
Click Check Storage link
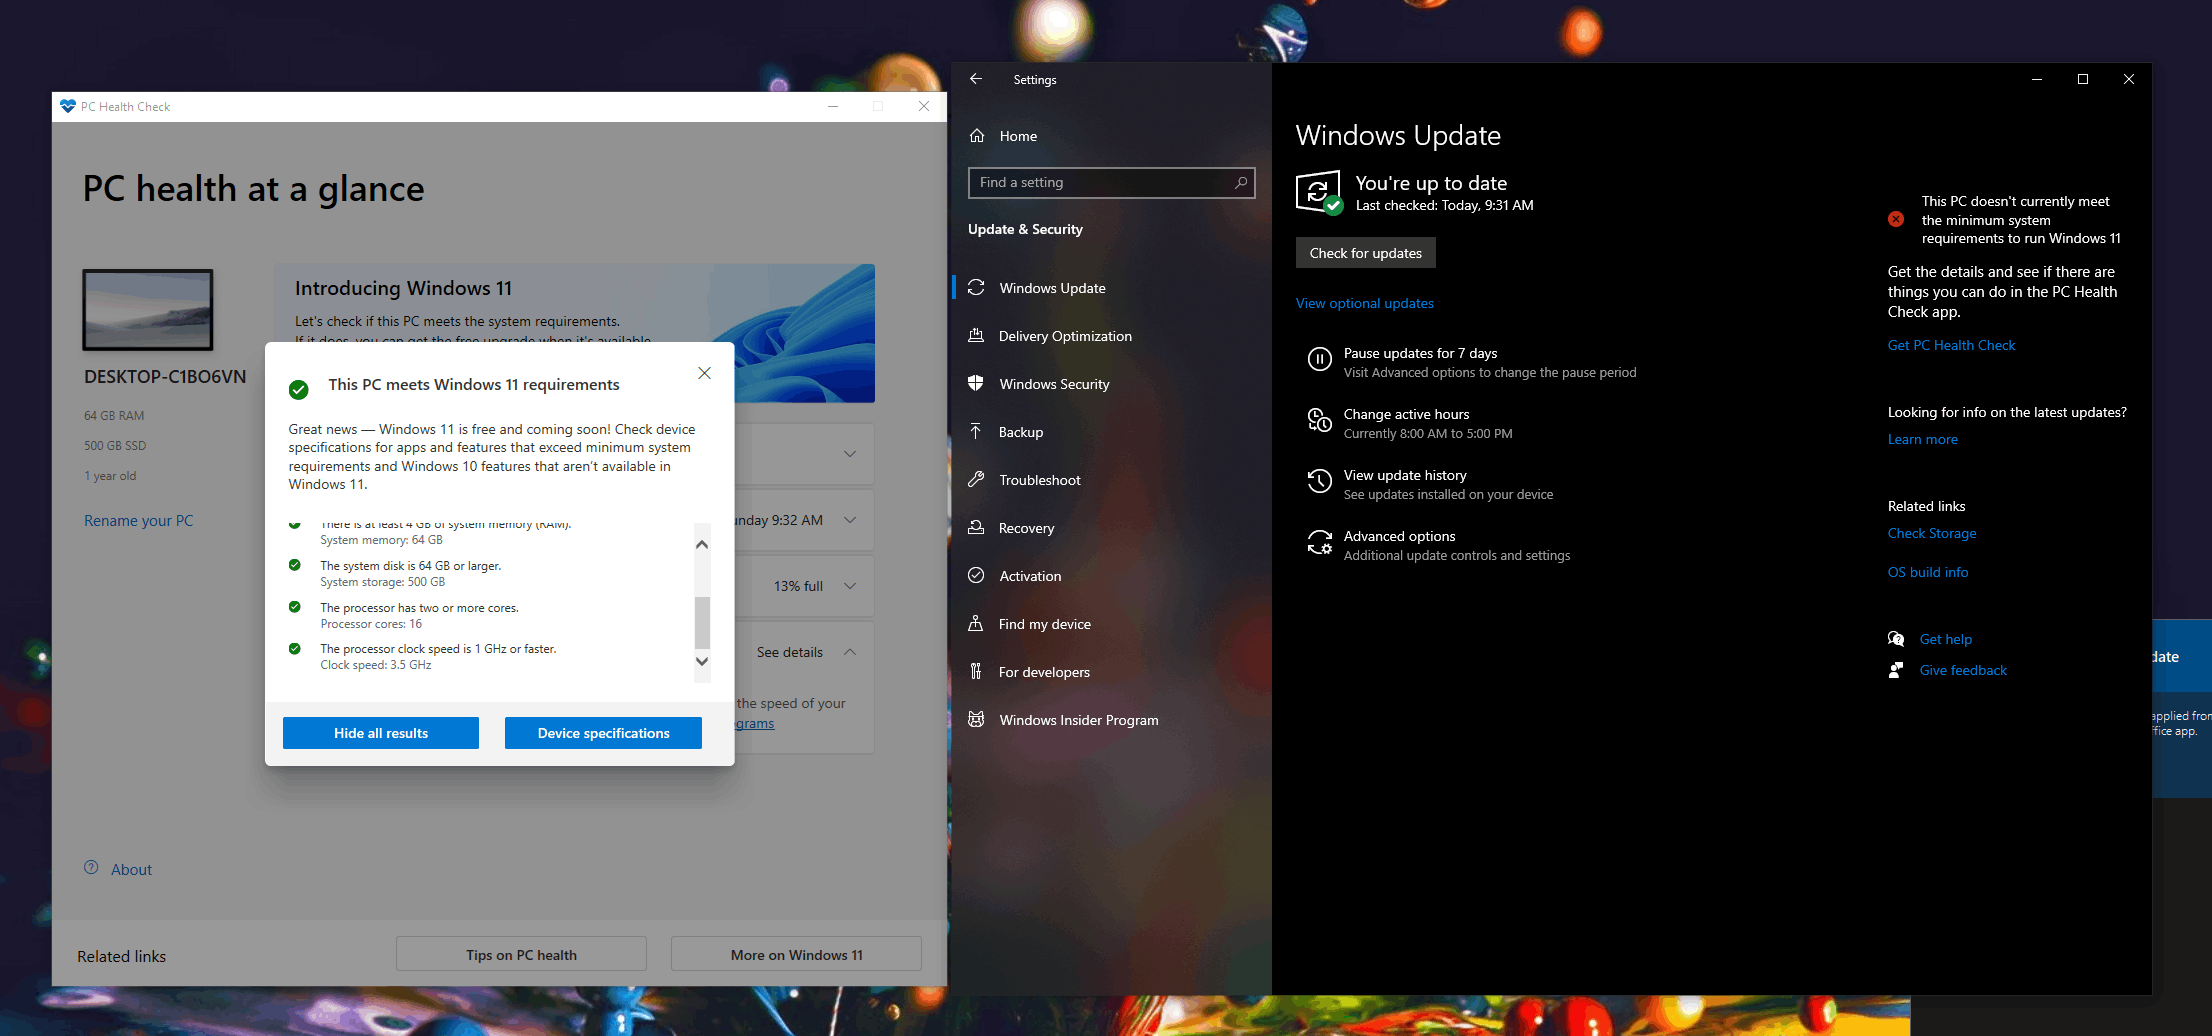click(1932, 533)
